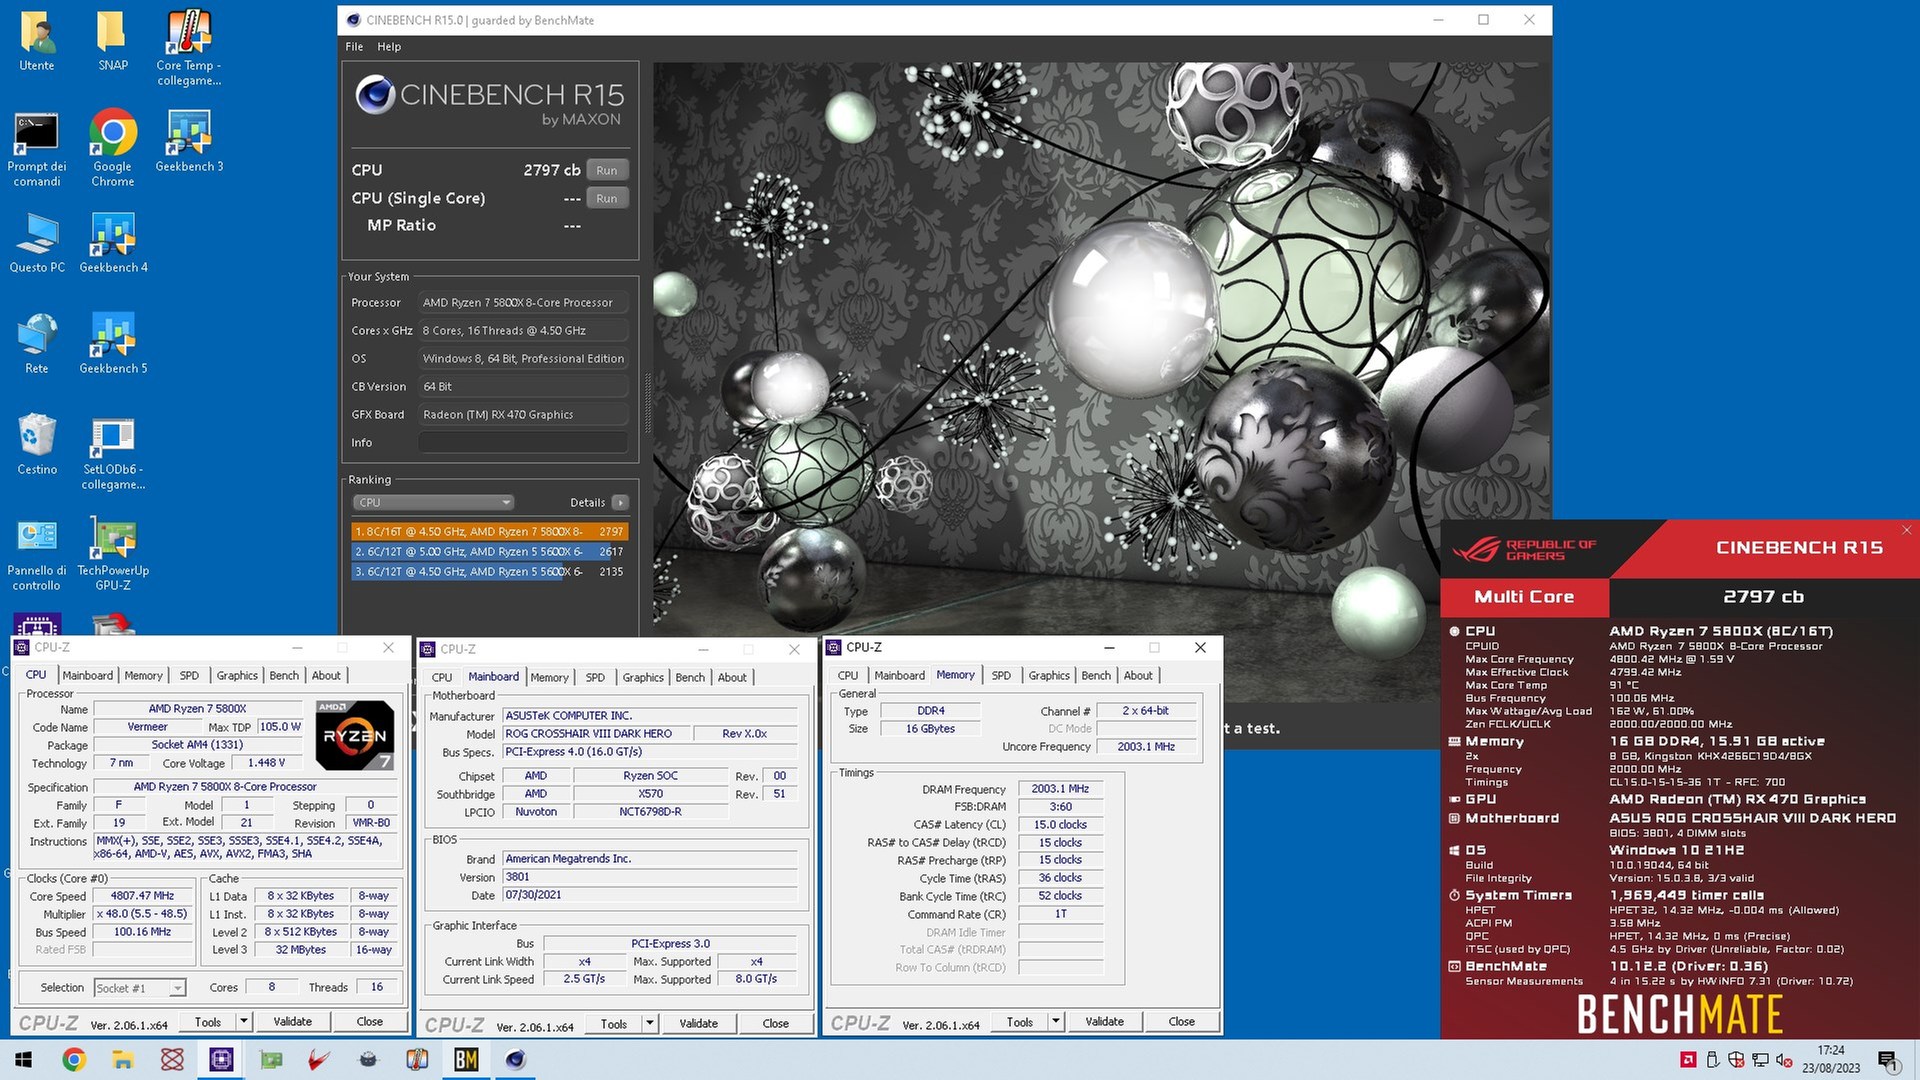This screenshot has width=1920, height=1080.
Task: Switch to Bench tab in left CPU-Z
Action: tap(284, 675)
